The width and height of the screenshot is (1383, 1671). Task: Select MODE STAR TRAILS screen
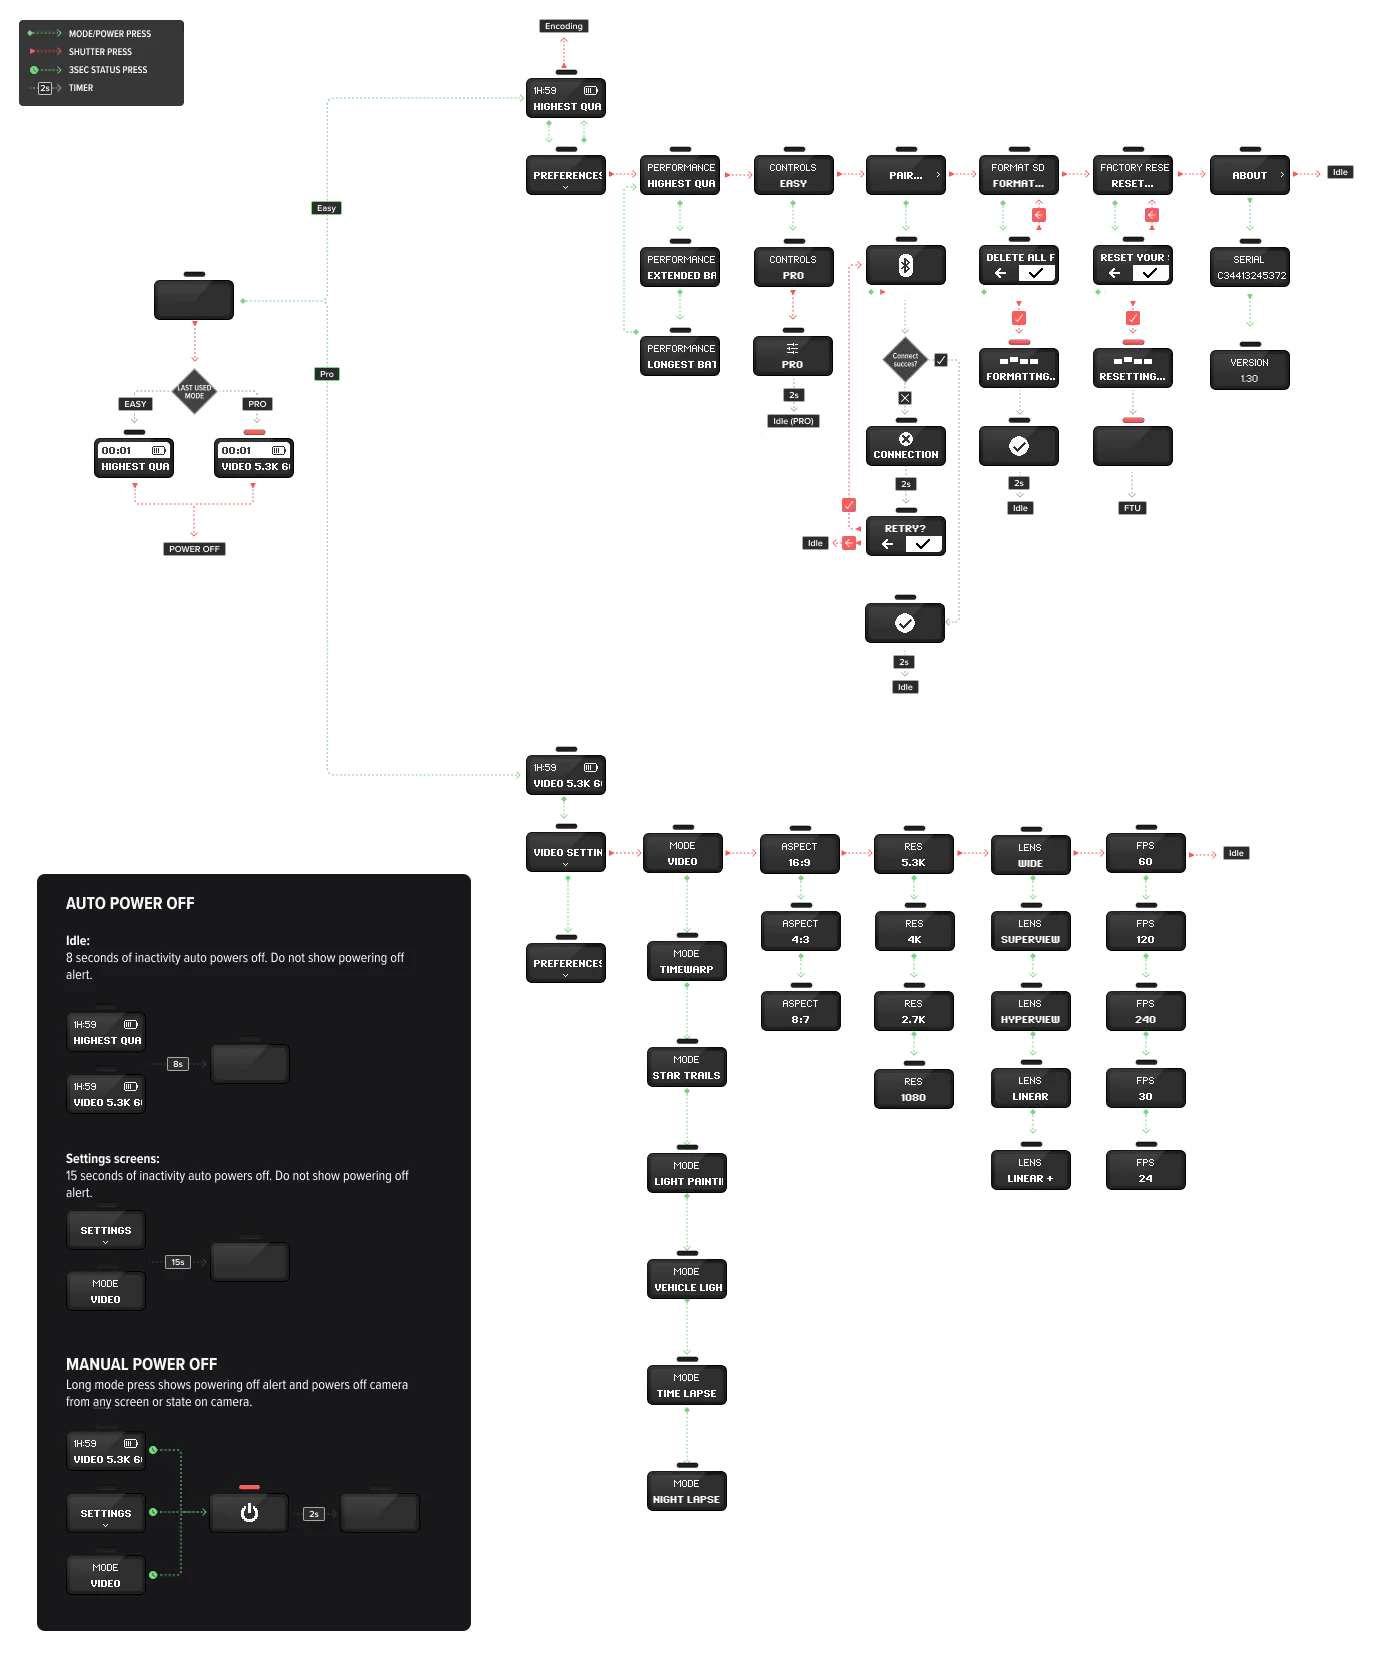click(x=687, y=1067)
